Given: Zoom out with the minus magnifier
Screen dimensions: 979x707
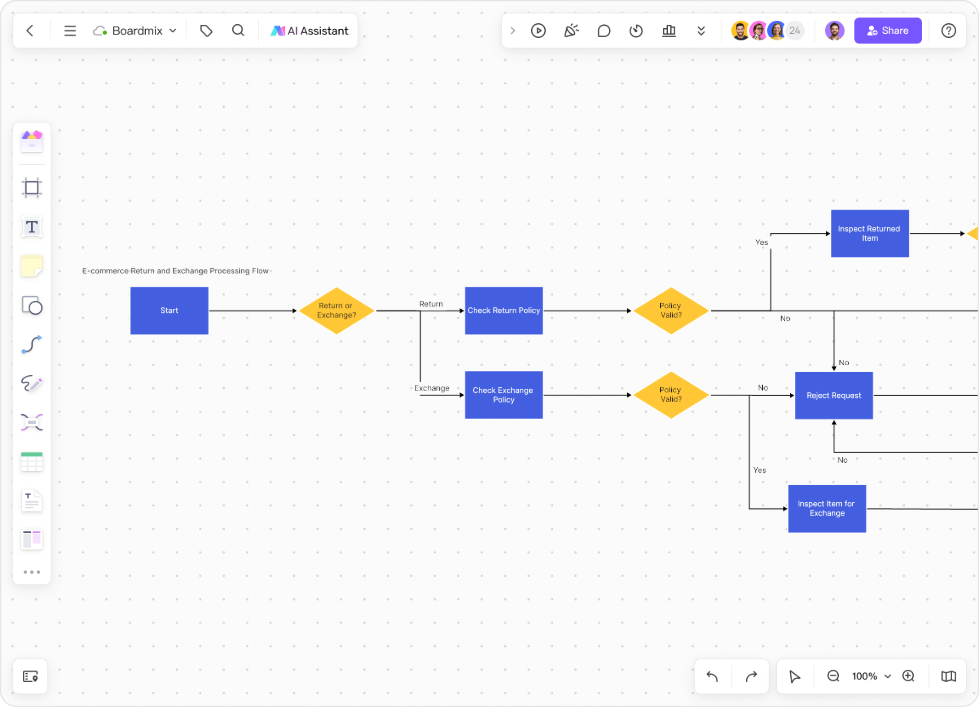Looking at the screenshot, I should 834,676.
